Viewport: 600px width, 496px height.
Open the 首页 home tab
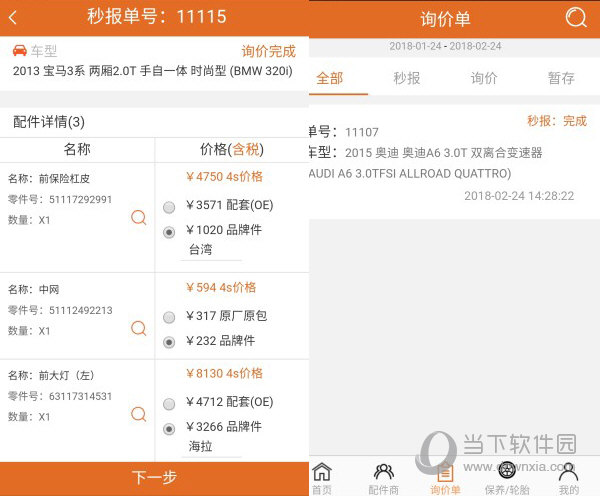[x=322, y=478]
